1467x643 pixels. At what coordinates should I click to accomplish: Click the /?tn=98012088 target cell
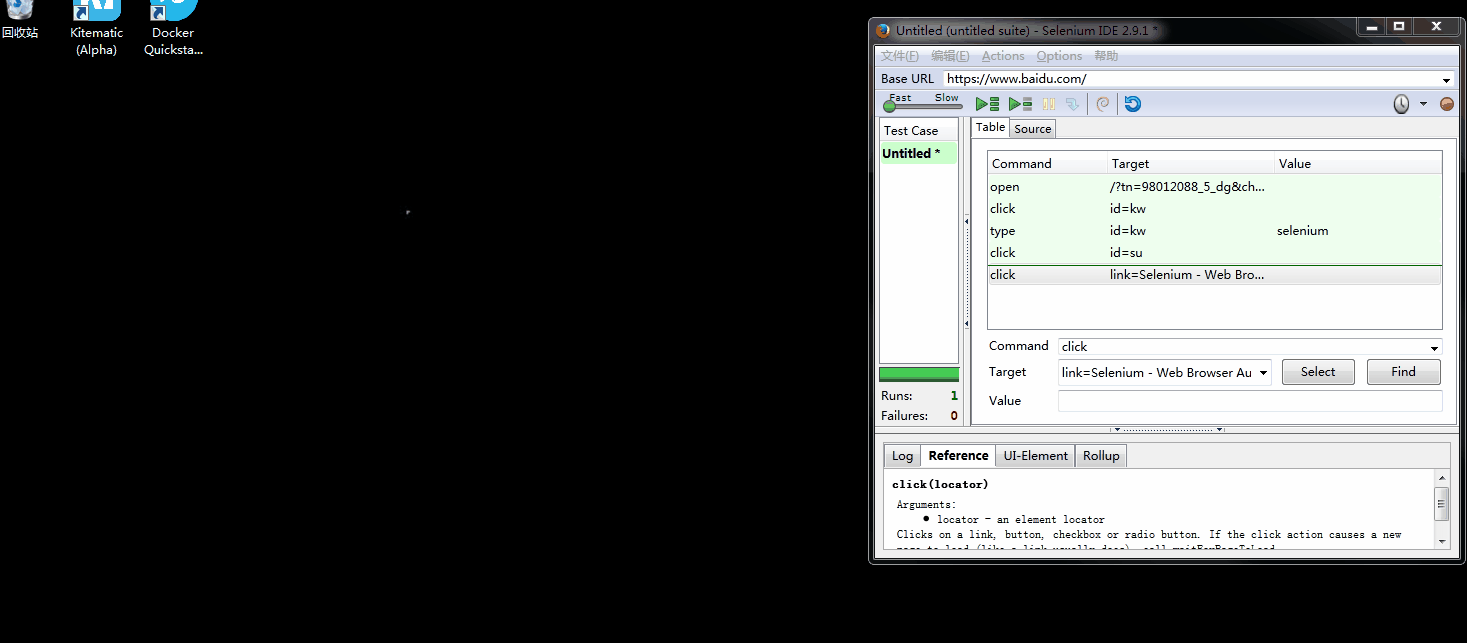(1187, 187)
